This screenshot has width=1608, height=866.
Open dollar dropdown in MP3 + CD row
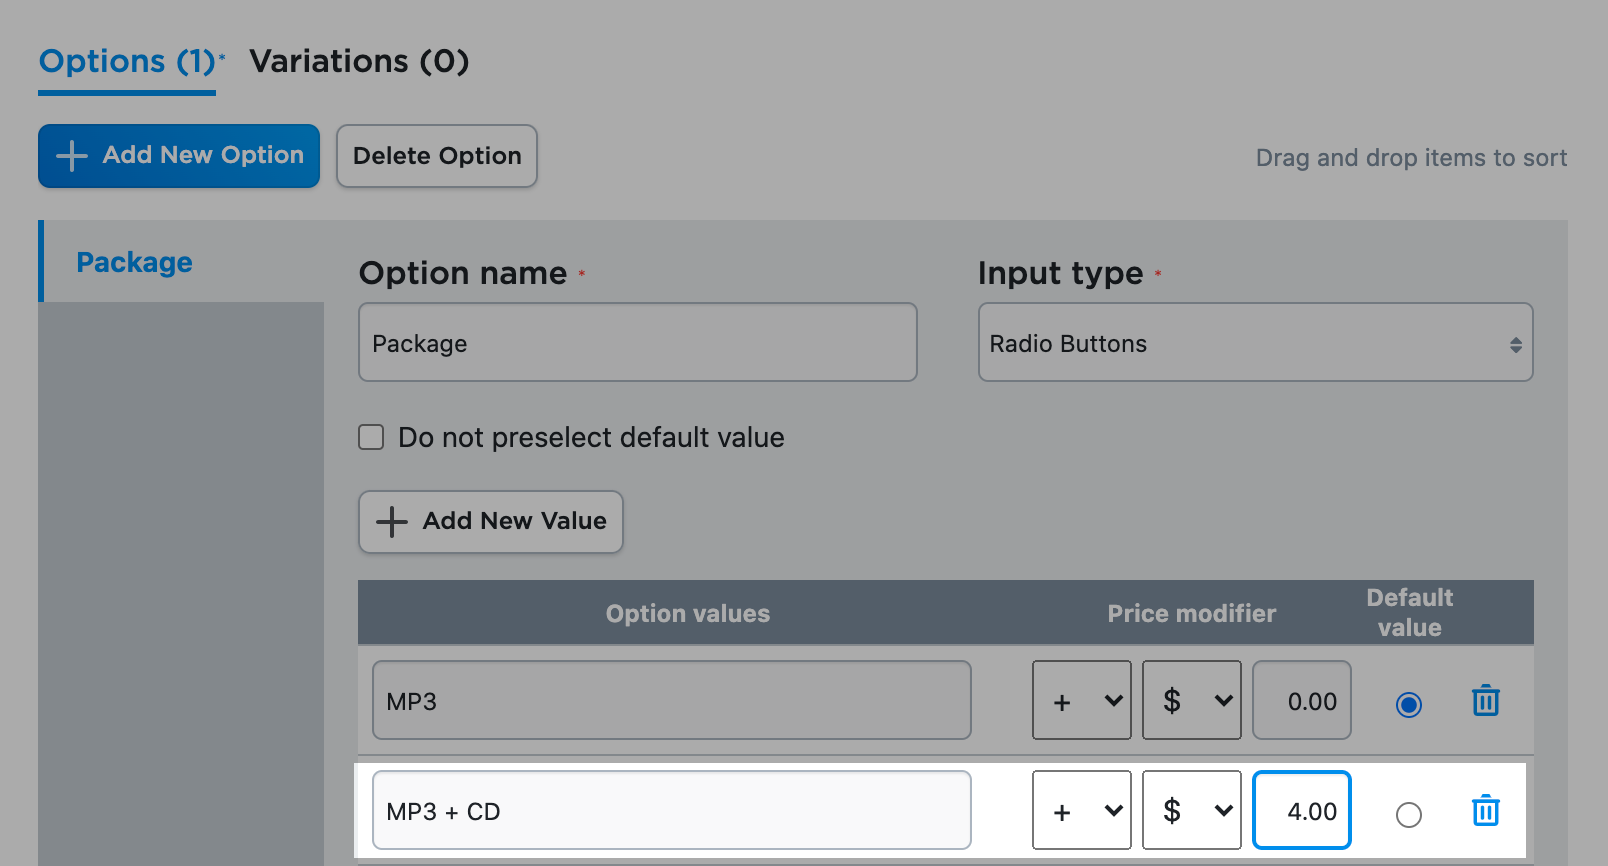(1191, 810)
